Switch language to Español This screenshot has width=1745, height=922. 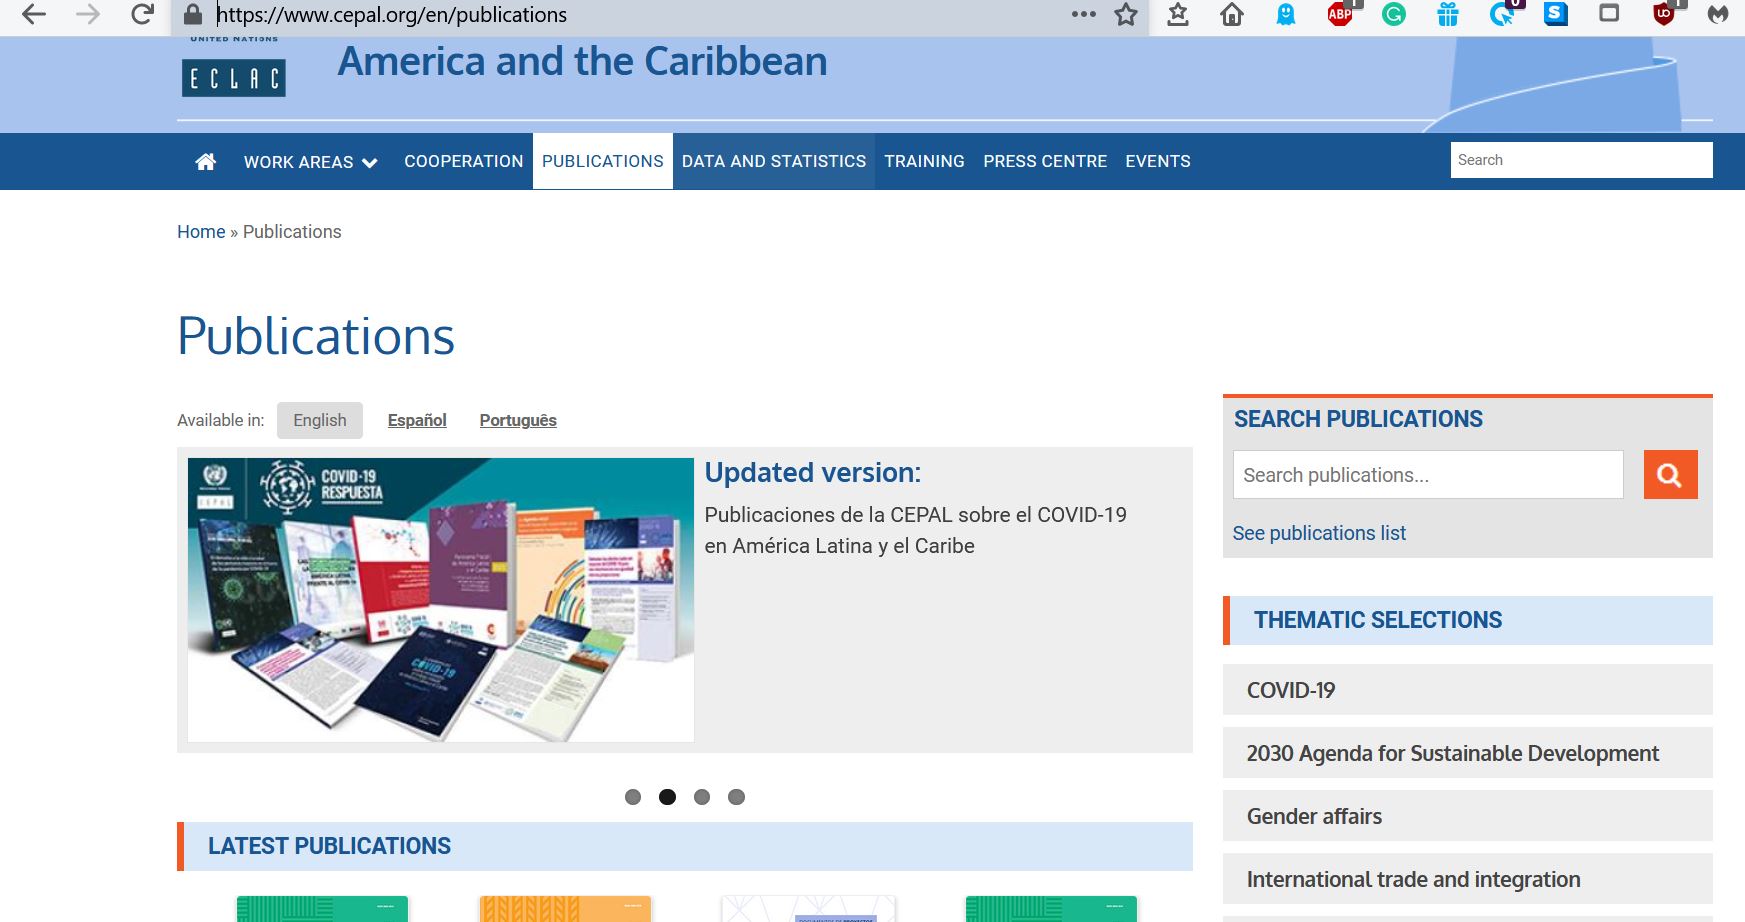[x=417, y=421]
